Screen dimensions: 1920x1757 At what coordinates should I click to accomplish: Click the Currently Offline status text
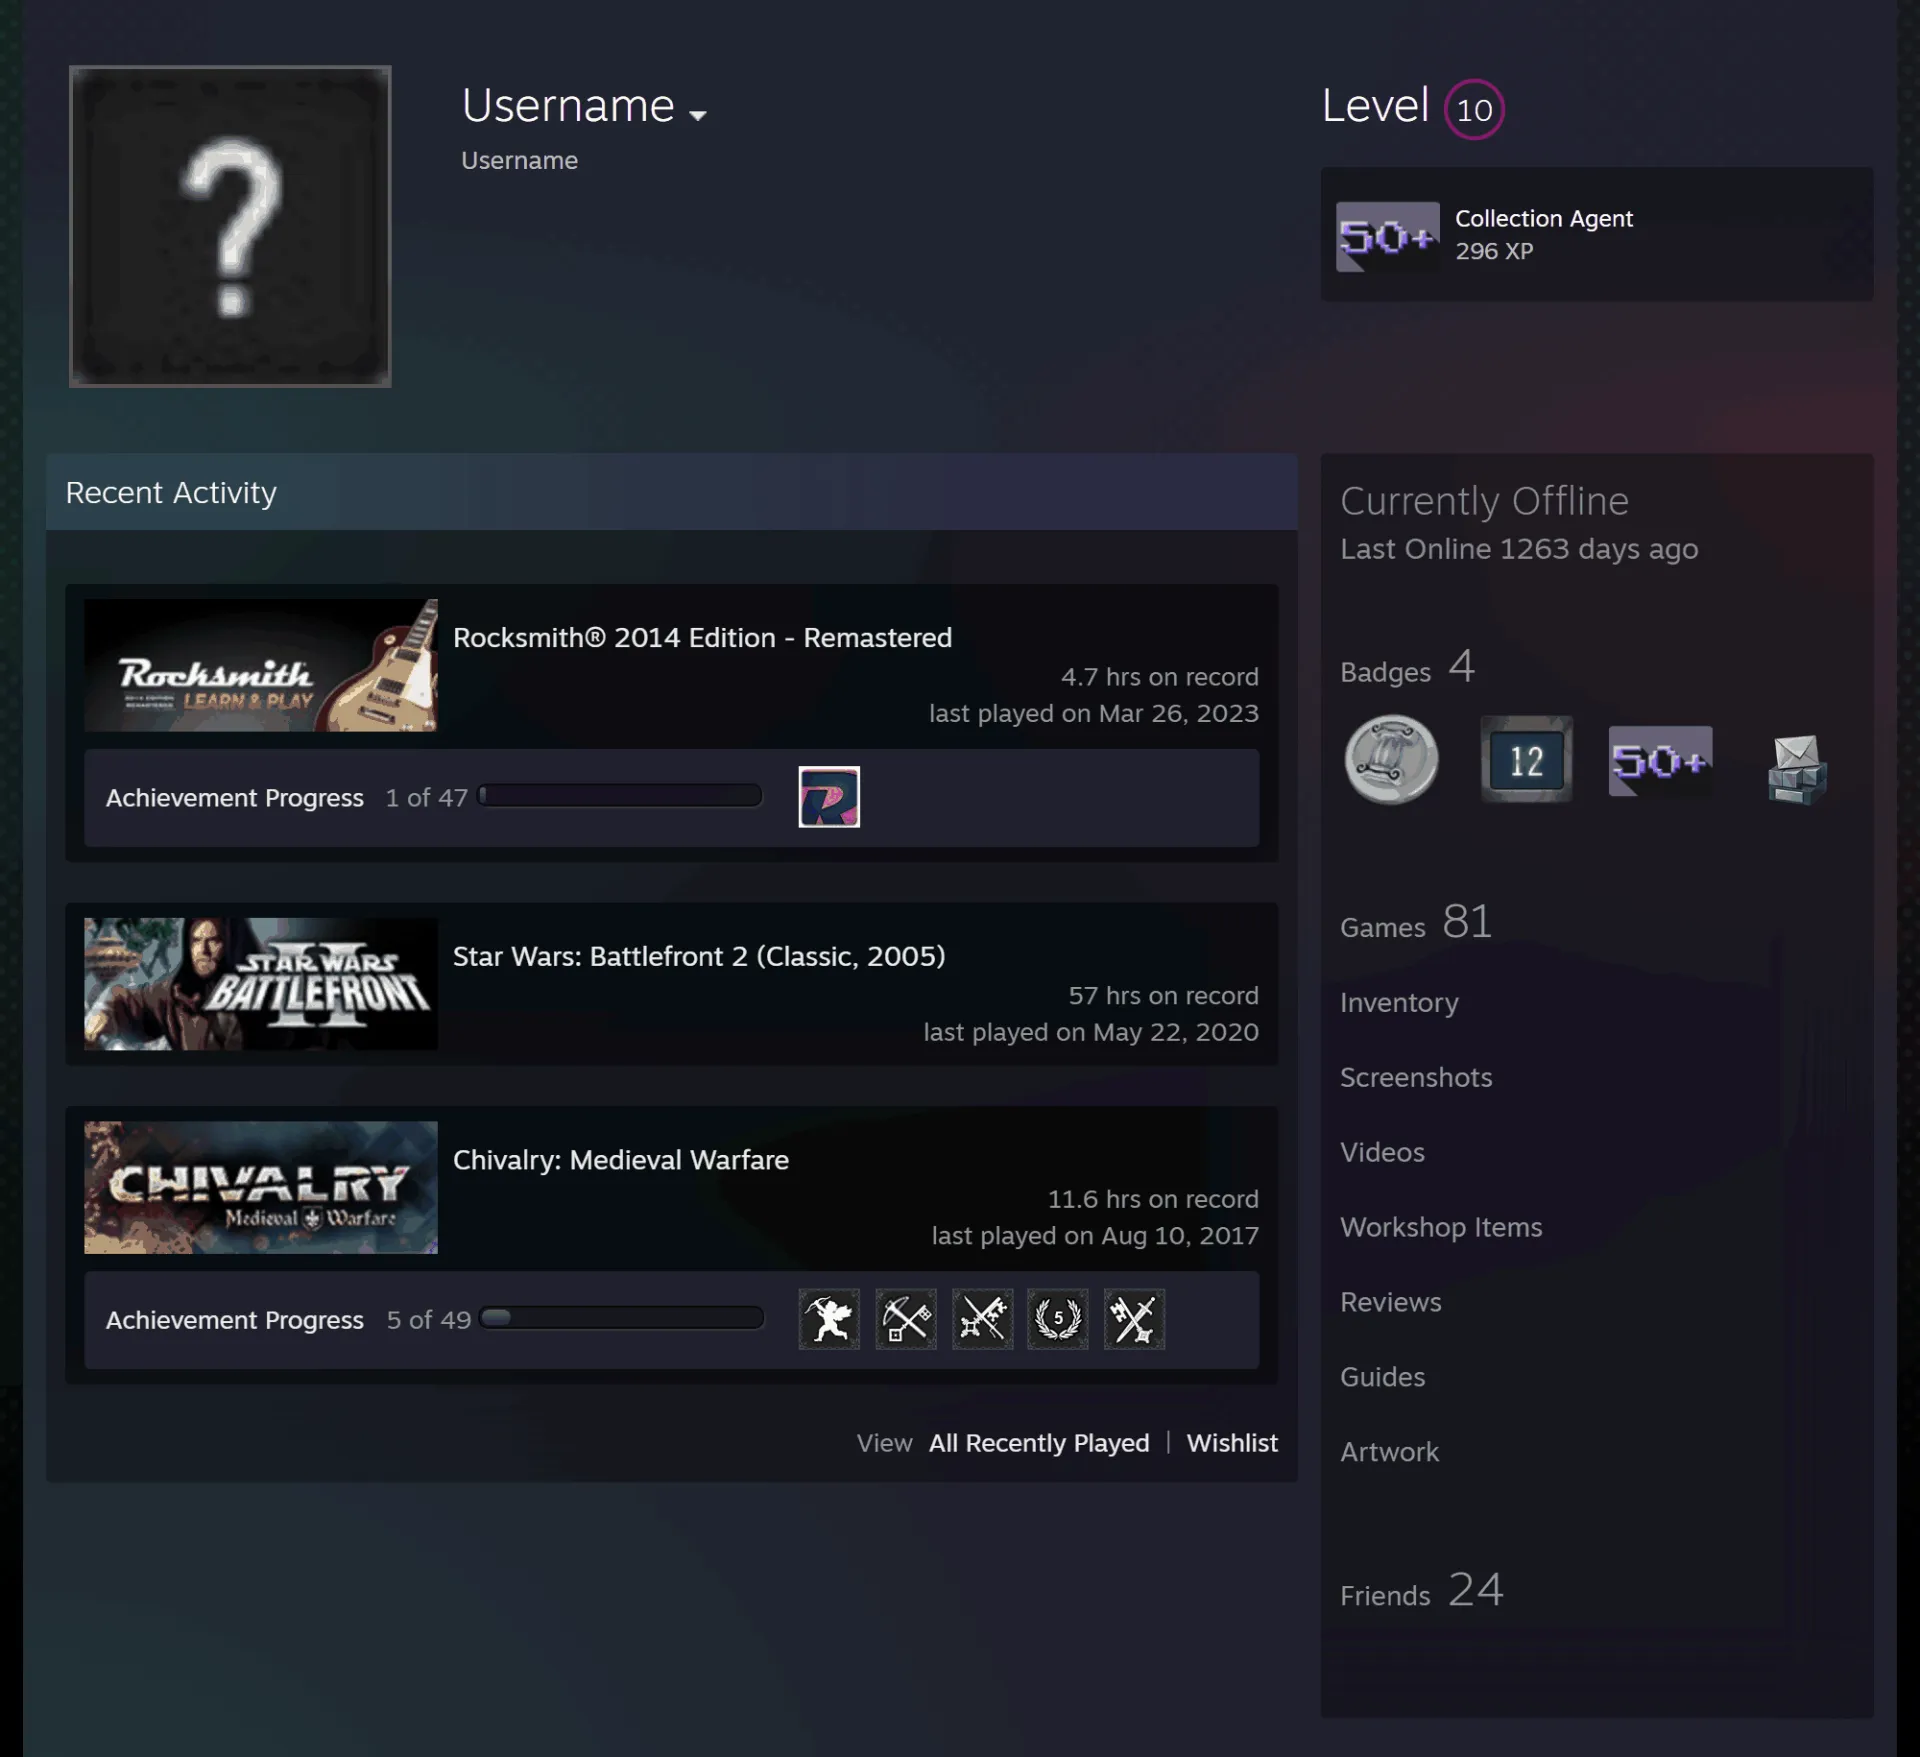1484,501
